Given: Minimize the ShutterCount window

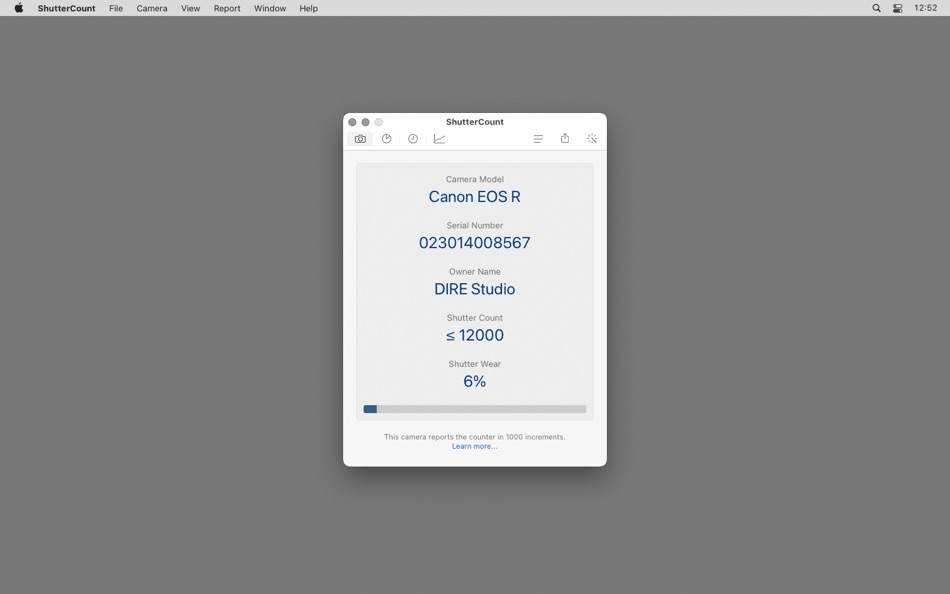Looking at the screenshot, I should (365, 122).
